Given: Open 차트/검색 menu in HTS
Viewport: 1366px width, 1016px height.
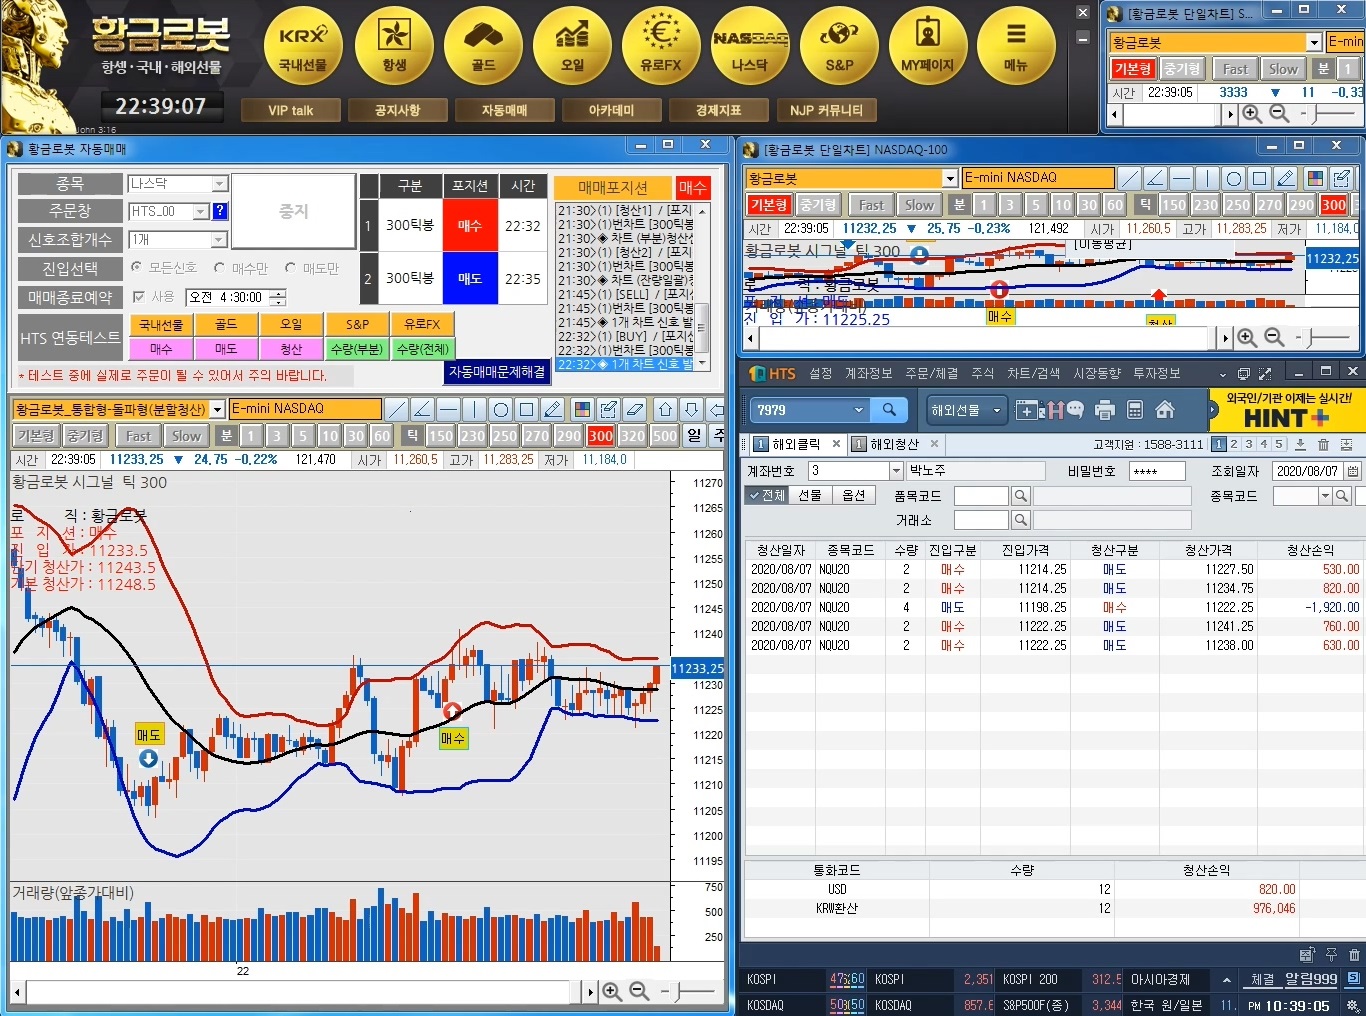Looking at the screenshot, I should pyautogui.click(x=1033, y=373).
